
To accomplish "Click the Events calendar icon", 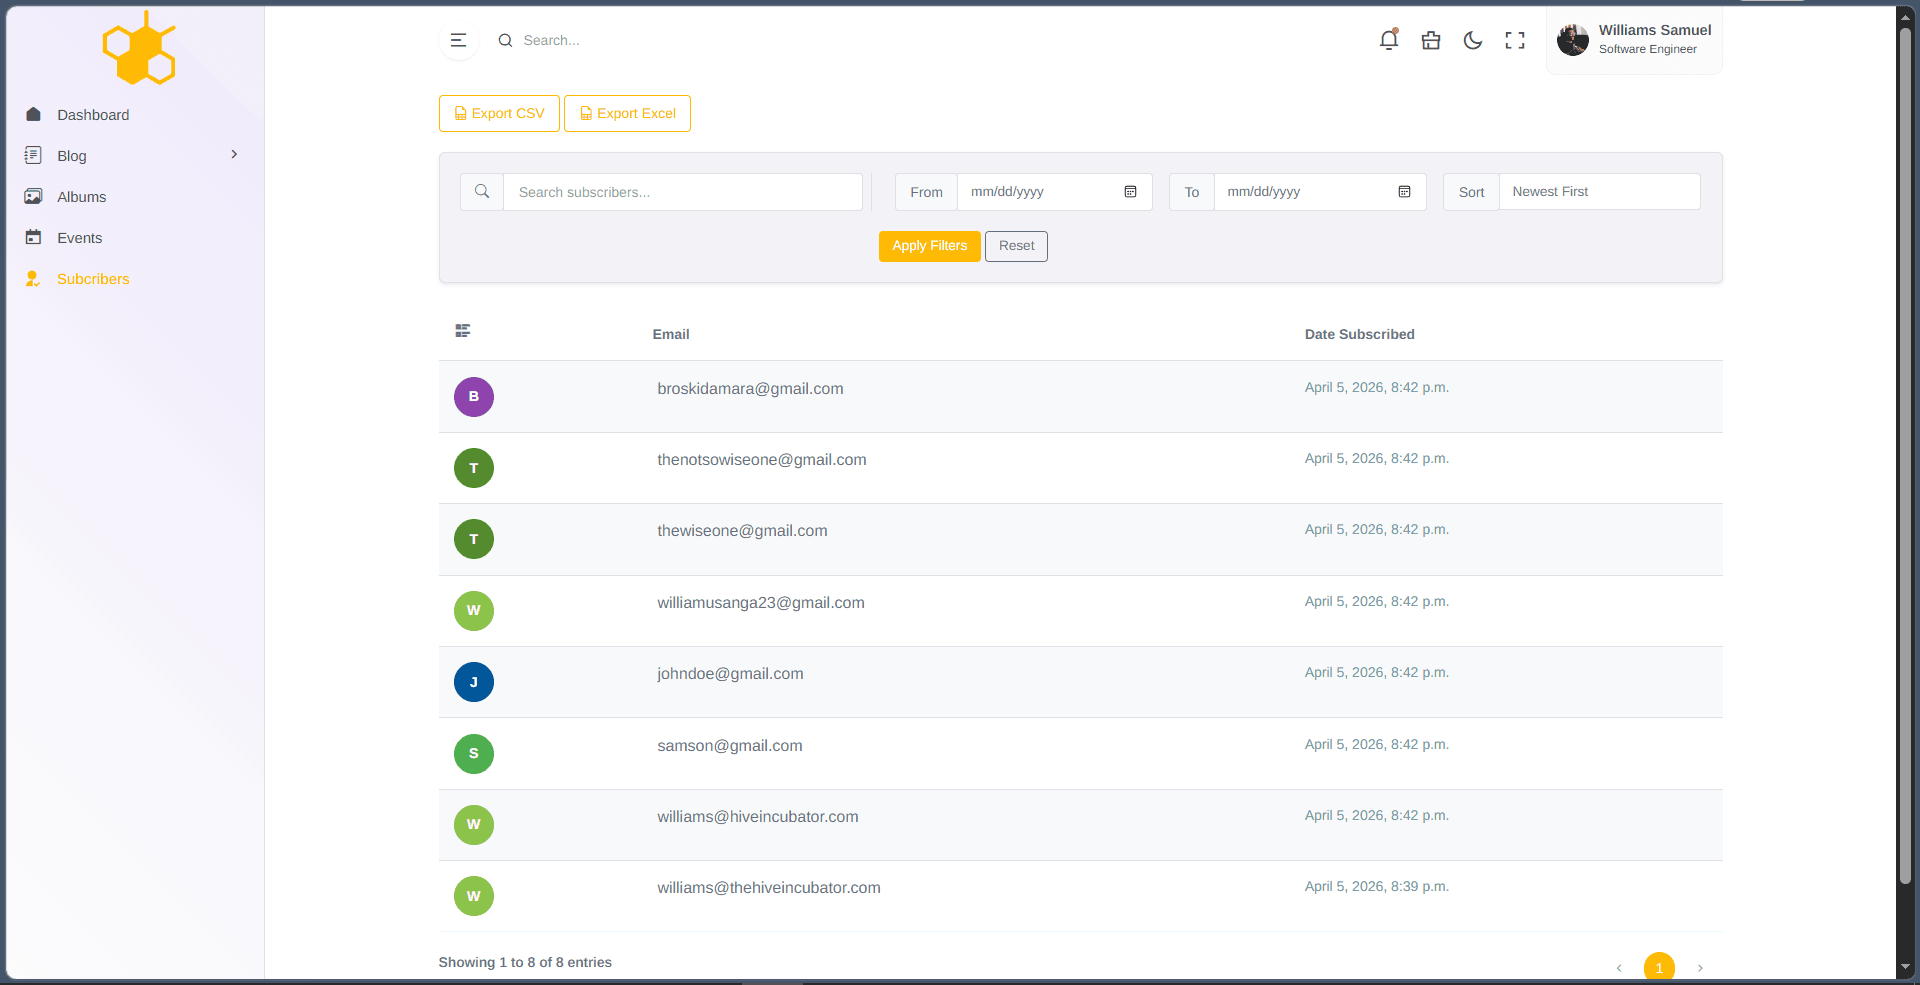I will pos(33,237).
